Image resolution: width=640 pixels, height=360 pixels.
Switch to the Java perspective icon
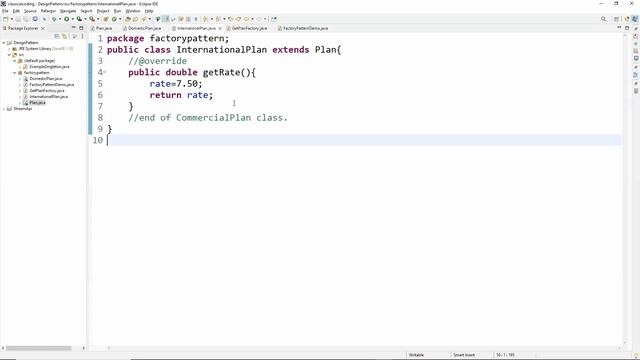pos(635,19)
